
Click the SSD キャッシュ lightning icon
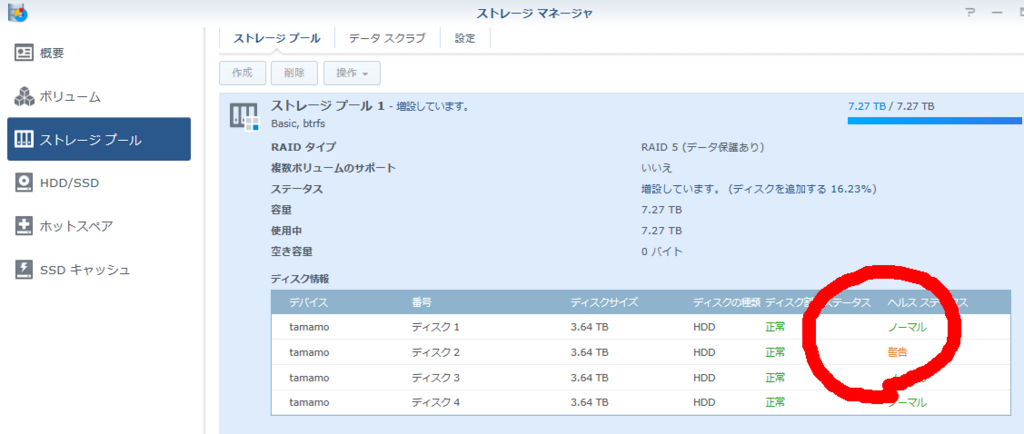24,270
